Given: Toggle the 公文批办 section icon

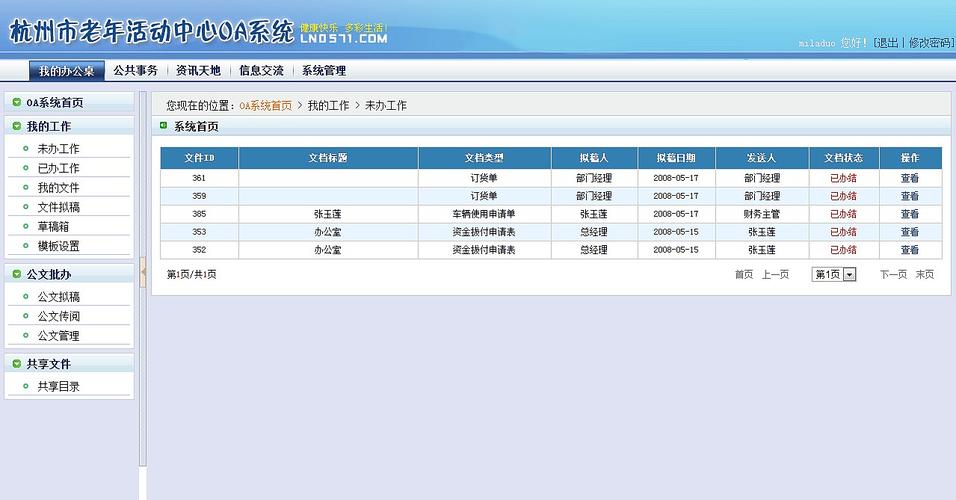Looking at the screenshot, I should (x=16, y=274).
